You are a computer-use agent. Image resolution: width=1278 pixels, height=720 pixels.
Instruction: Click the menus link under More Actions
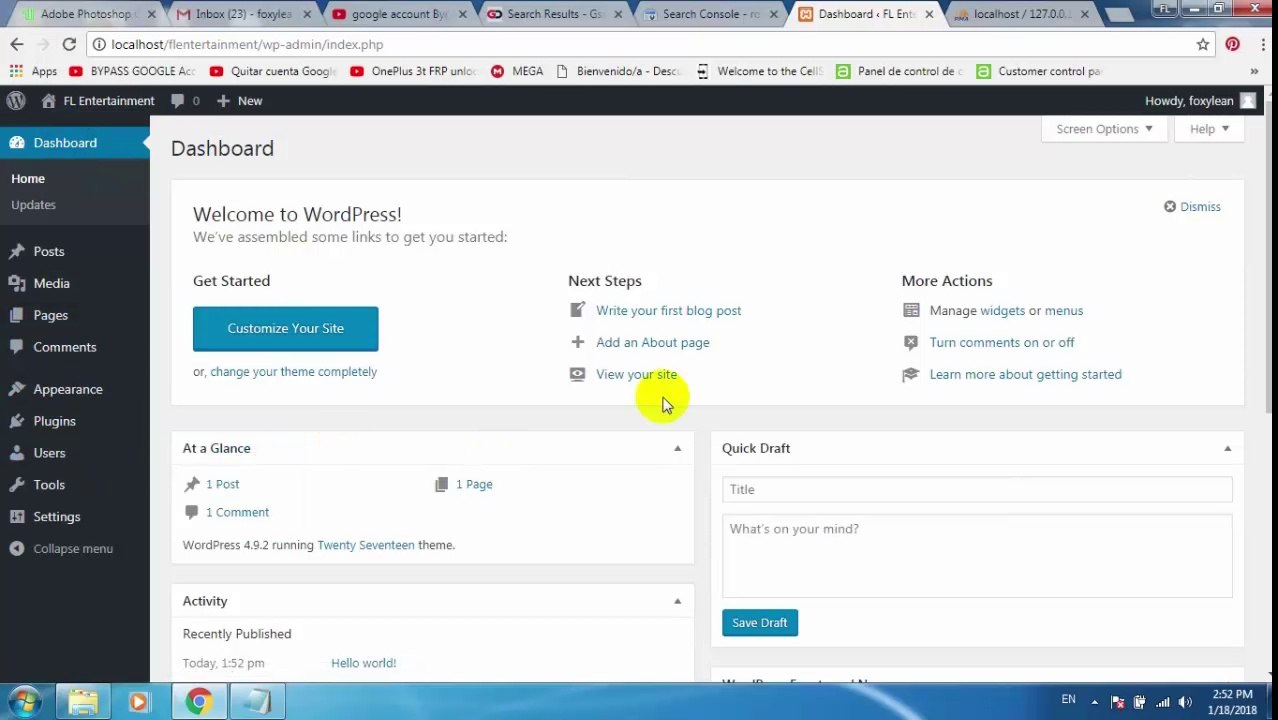click(x=1064, y=311)
